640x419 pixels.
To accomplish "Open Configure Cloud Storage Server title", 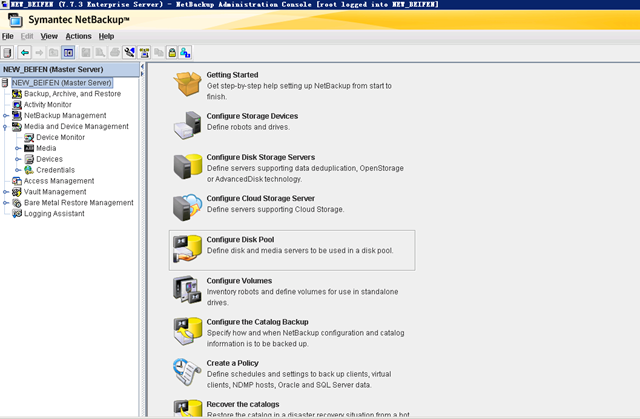I will coord(260,199).
